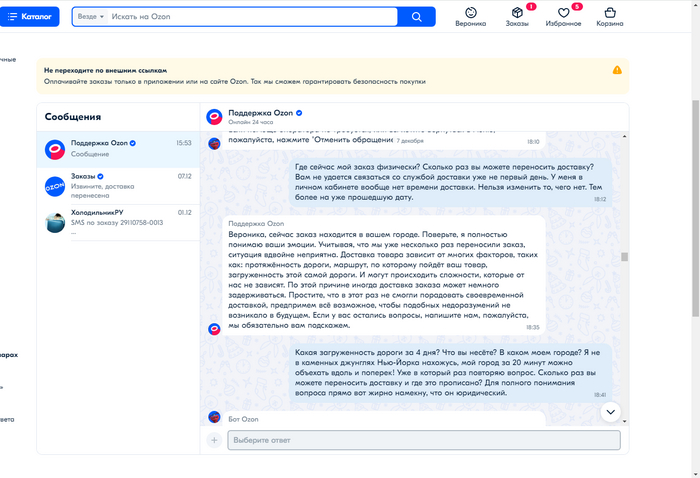This screenshot has height=478, width=700.
Task: Click the chat scroll-down arrow
Action: pos(625,421)
